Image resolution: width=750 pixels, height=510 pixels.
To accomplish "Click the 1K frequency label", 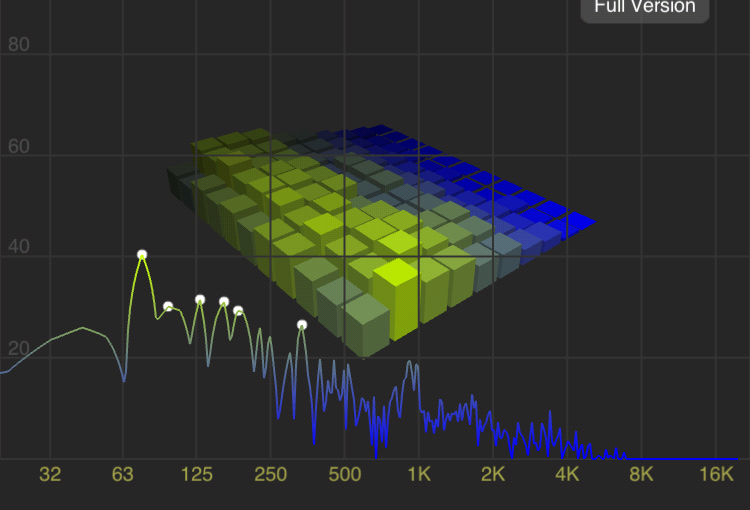I will (x=419, y=475).
